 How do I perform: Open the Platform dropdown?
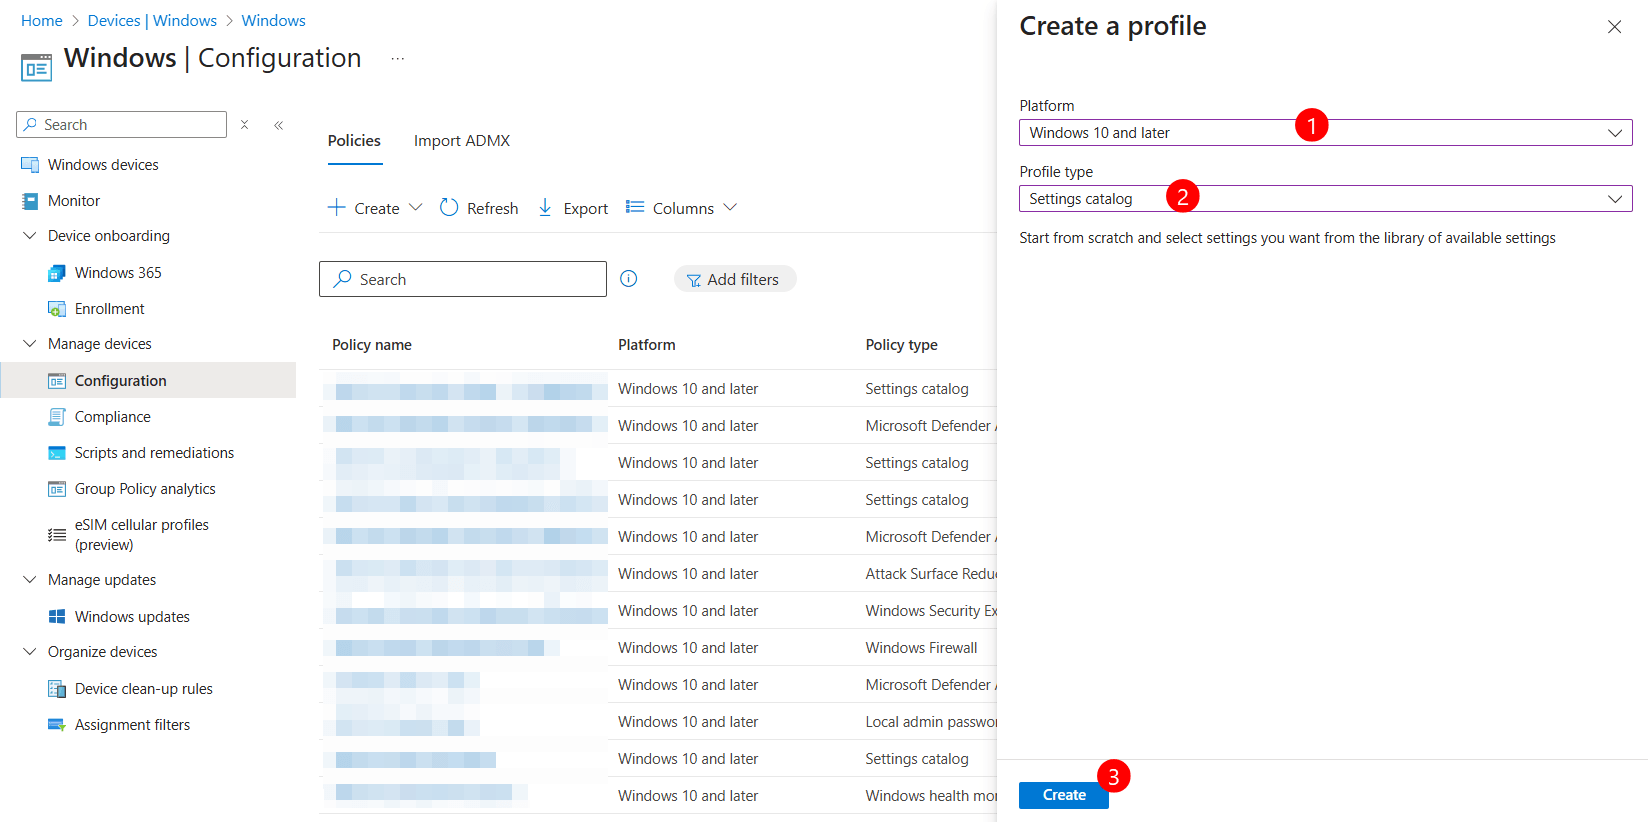tap(1325, 133)
